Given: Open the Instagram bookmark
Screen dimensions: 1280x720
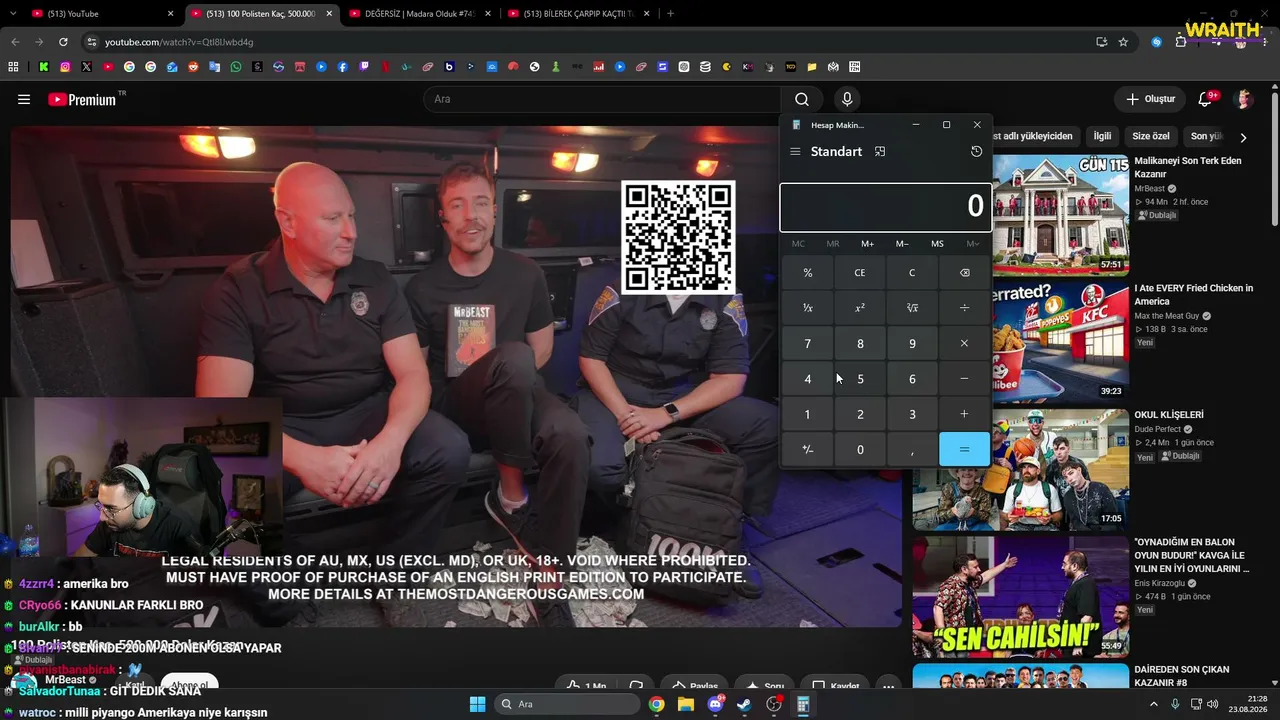Looking at the screenshot, I should click(65, 67).
